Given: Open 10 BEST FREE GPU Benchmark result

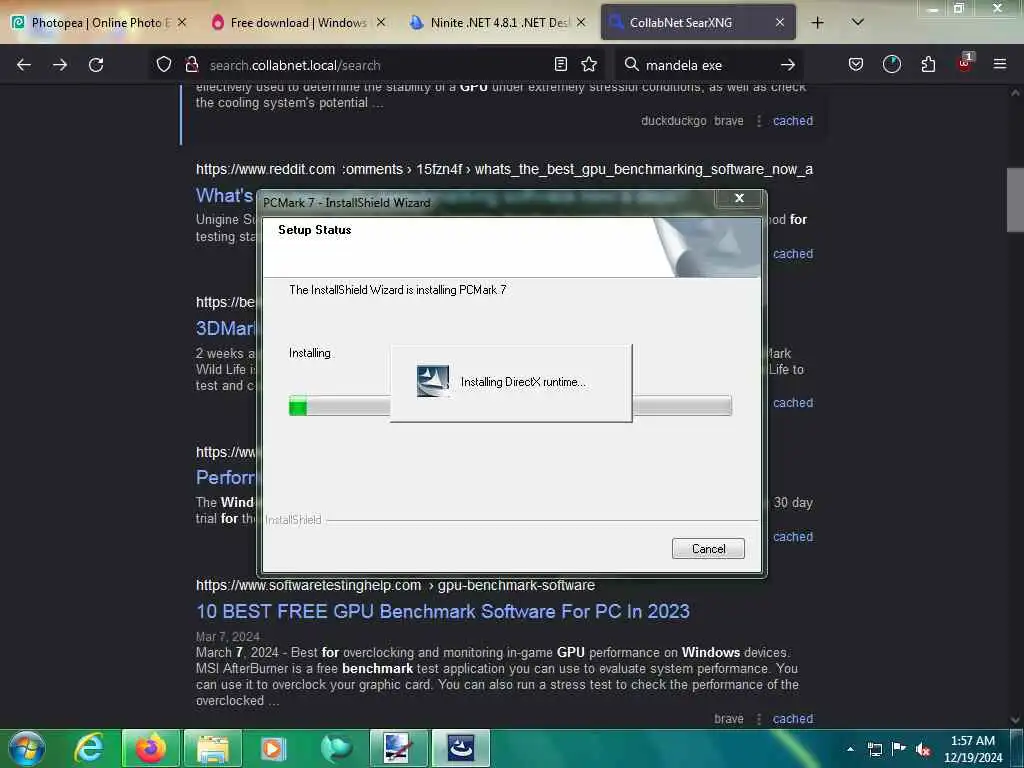Looking at the screenshot, I should point(443,611).
